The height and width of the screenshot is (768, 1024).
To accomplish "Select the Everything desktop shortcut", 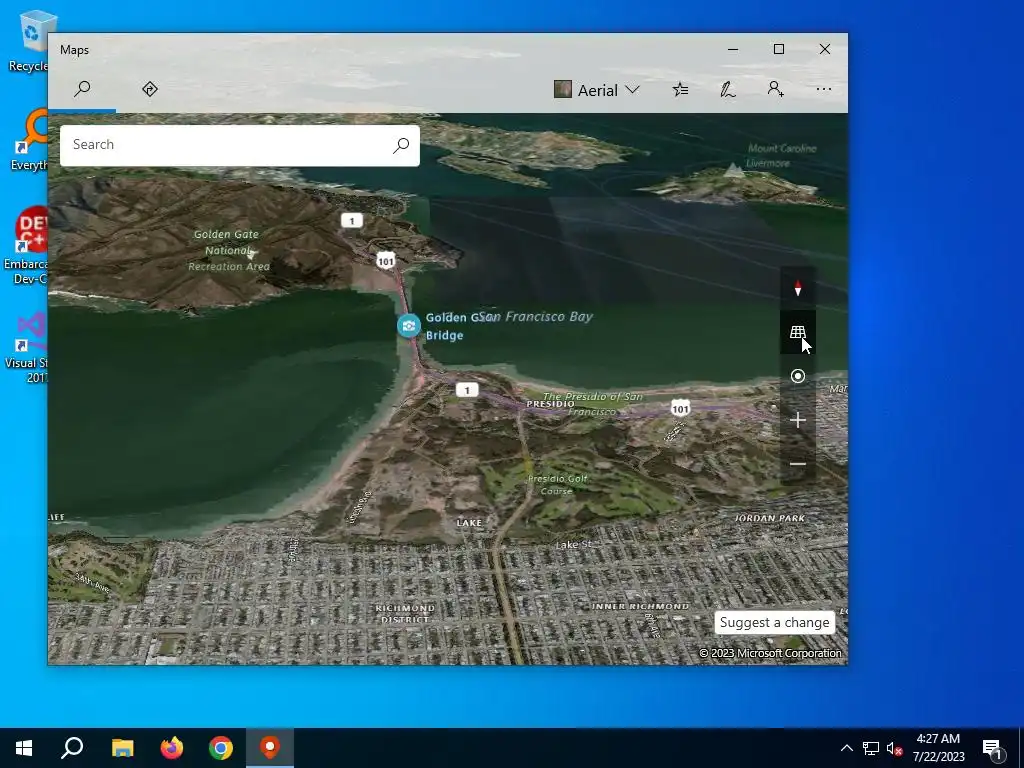I will 31,140.
